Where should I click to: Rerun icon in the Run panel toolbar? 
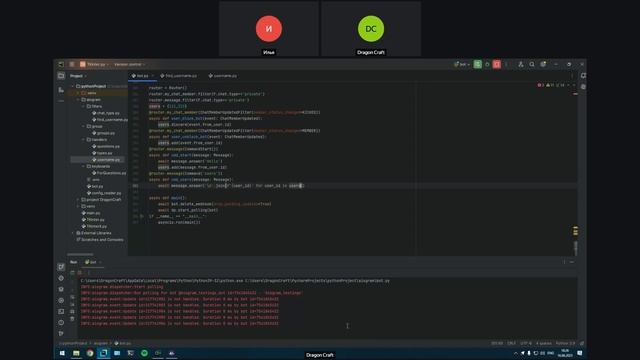tap(73, 273)
